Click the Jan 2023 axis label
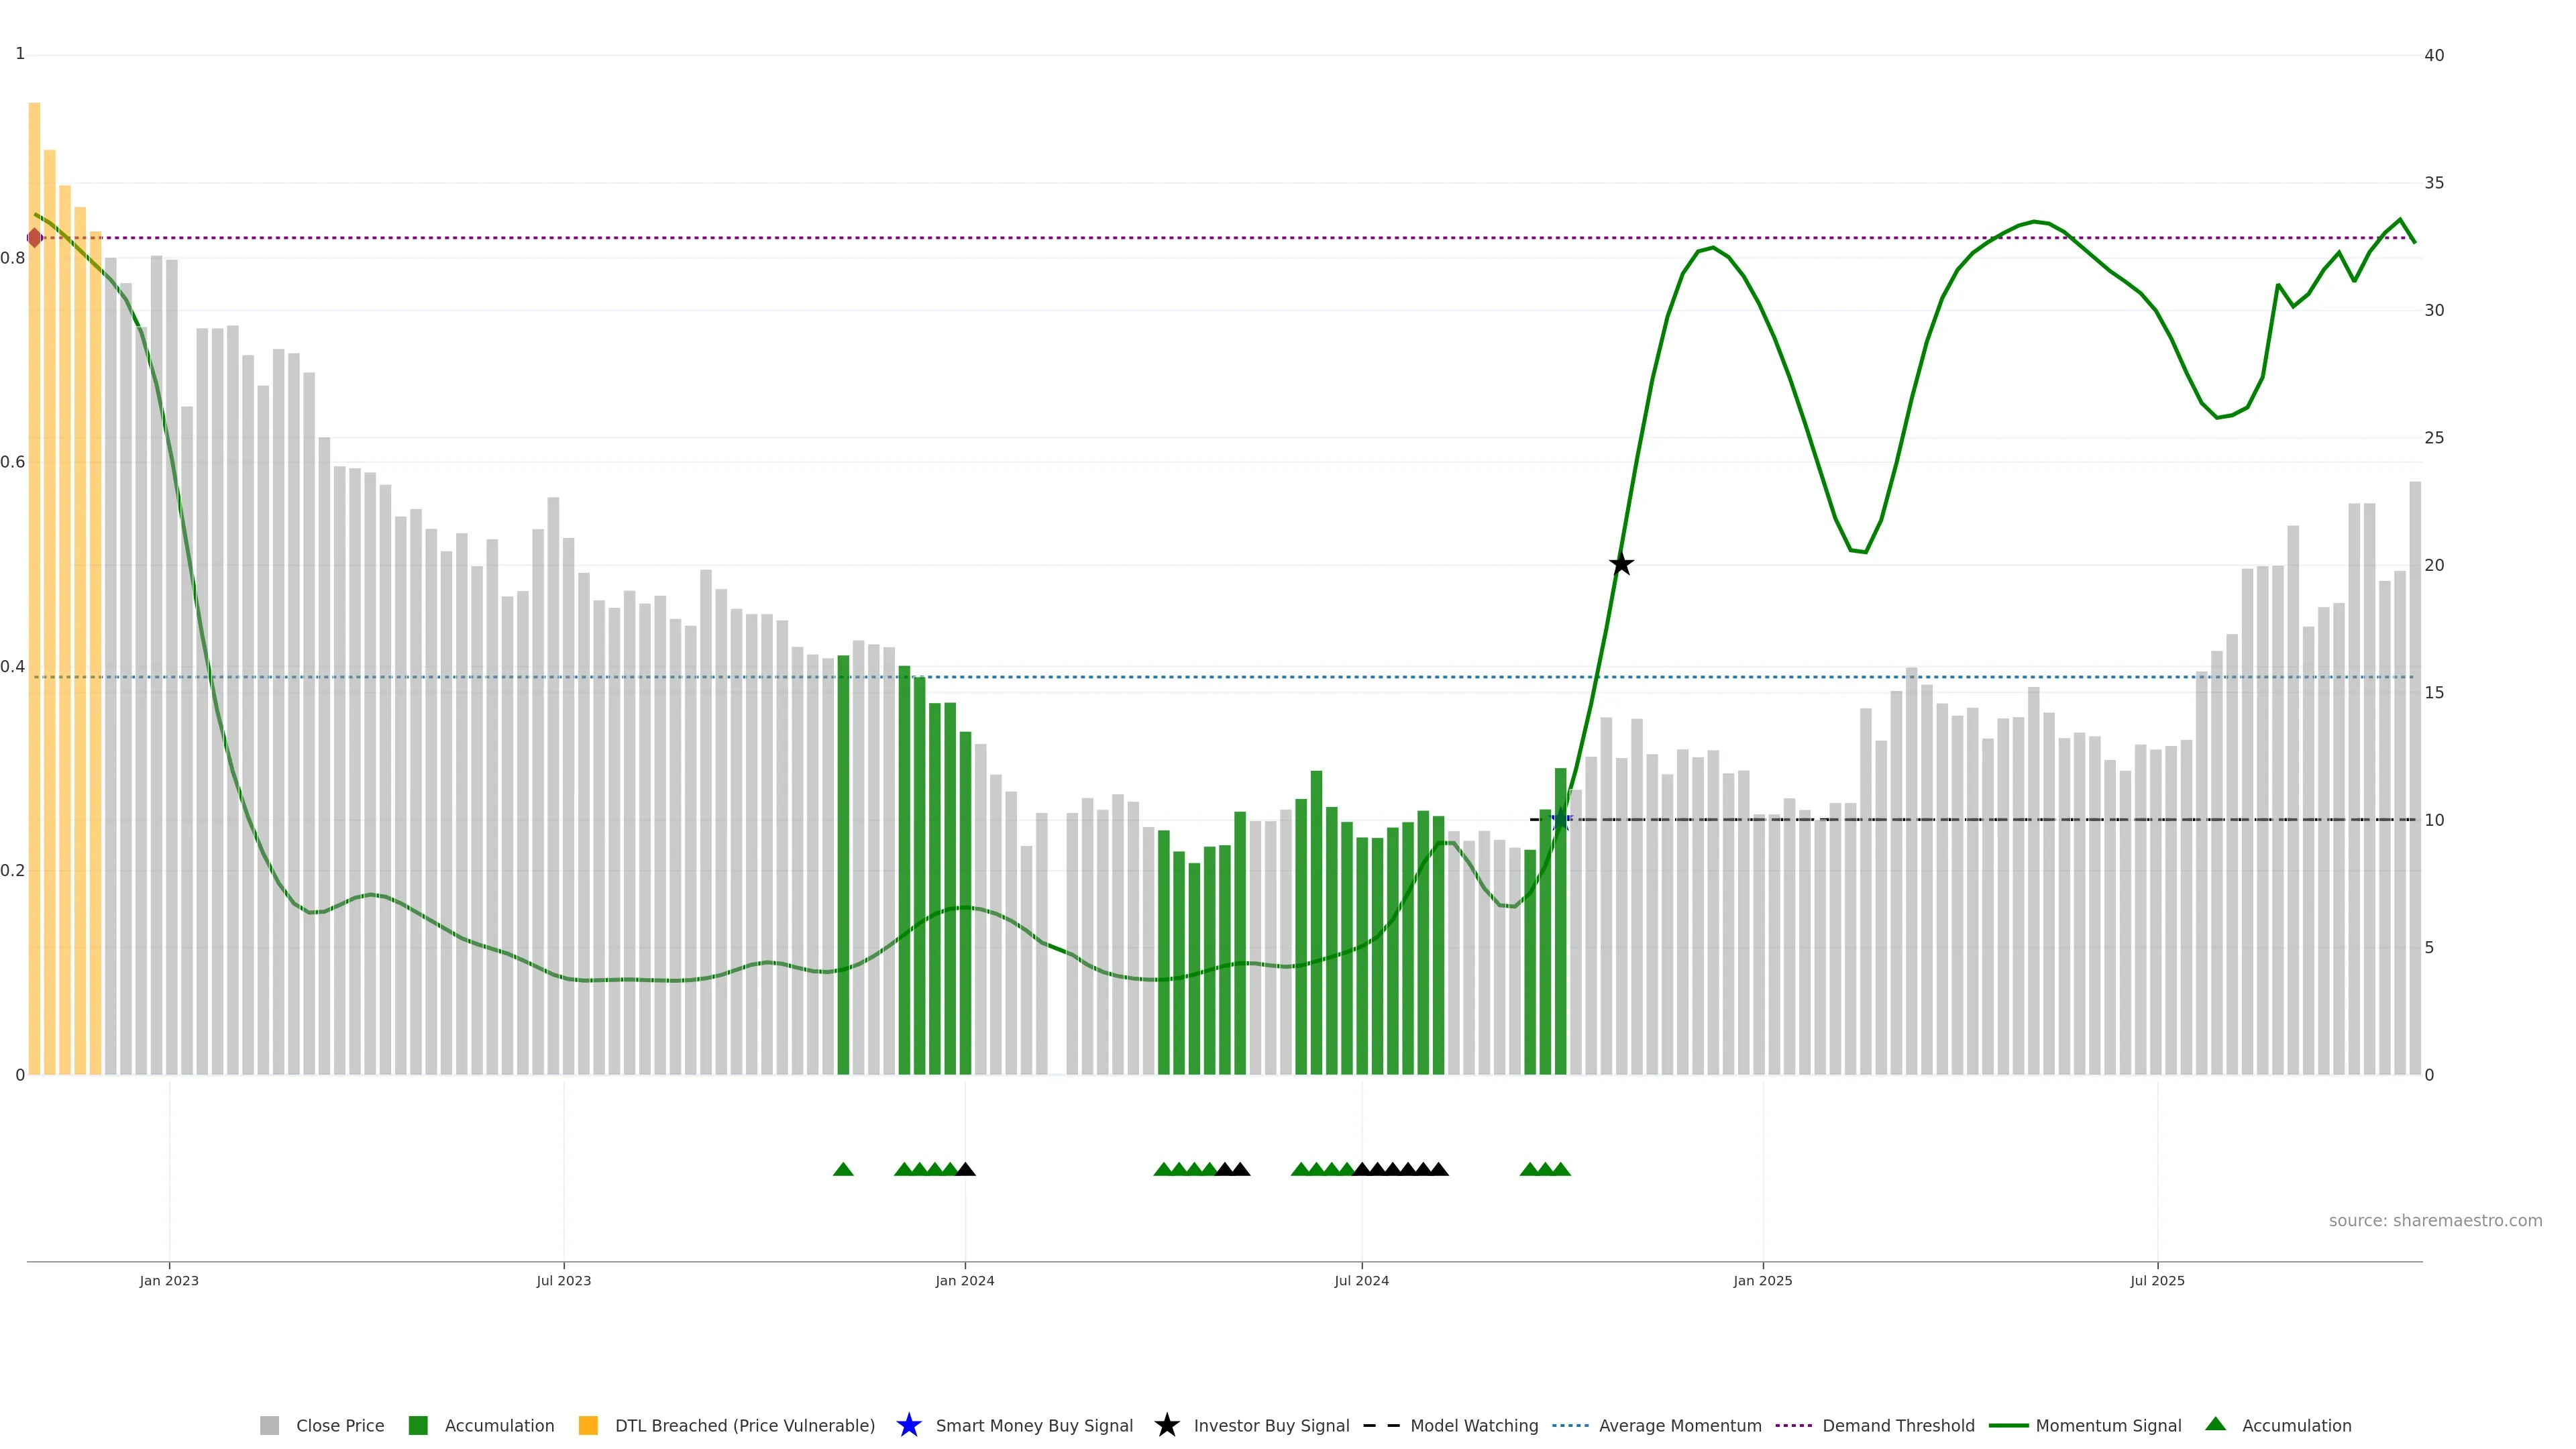The width and height of the screenshot is (2576, 1449). coord(169,1281)
